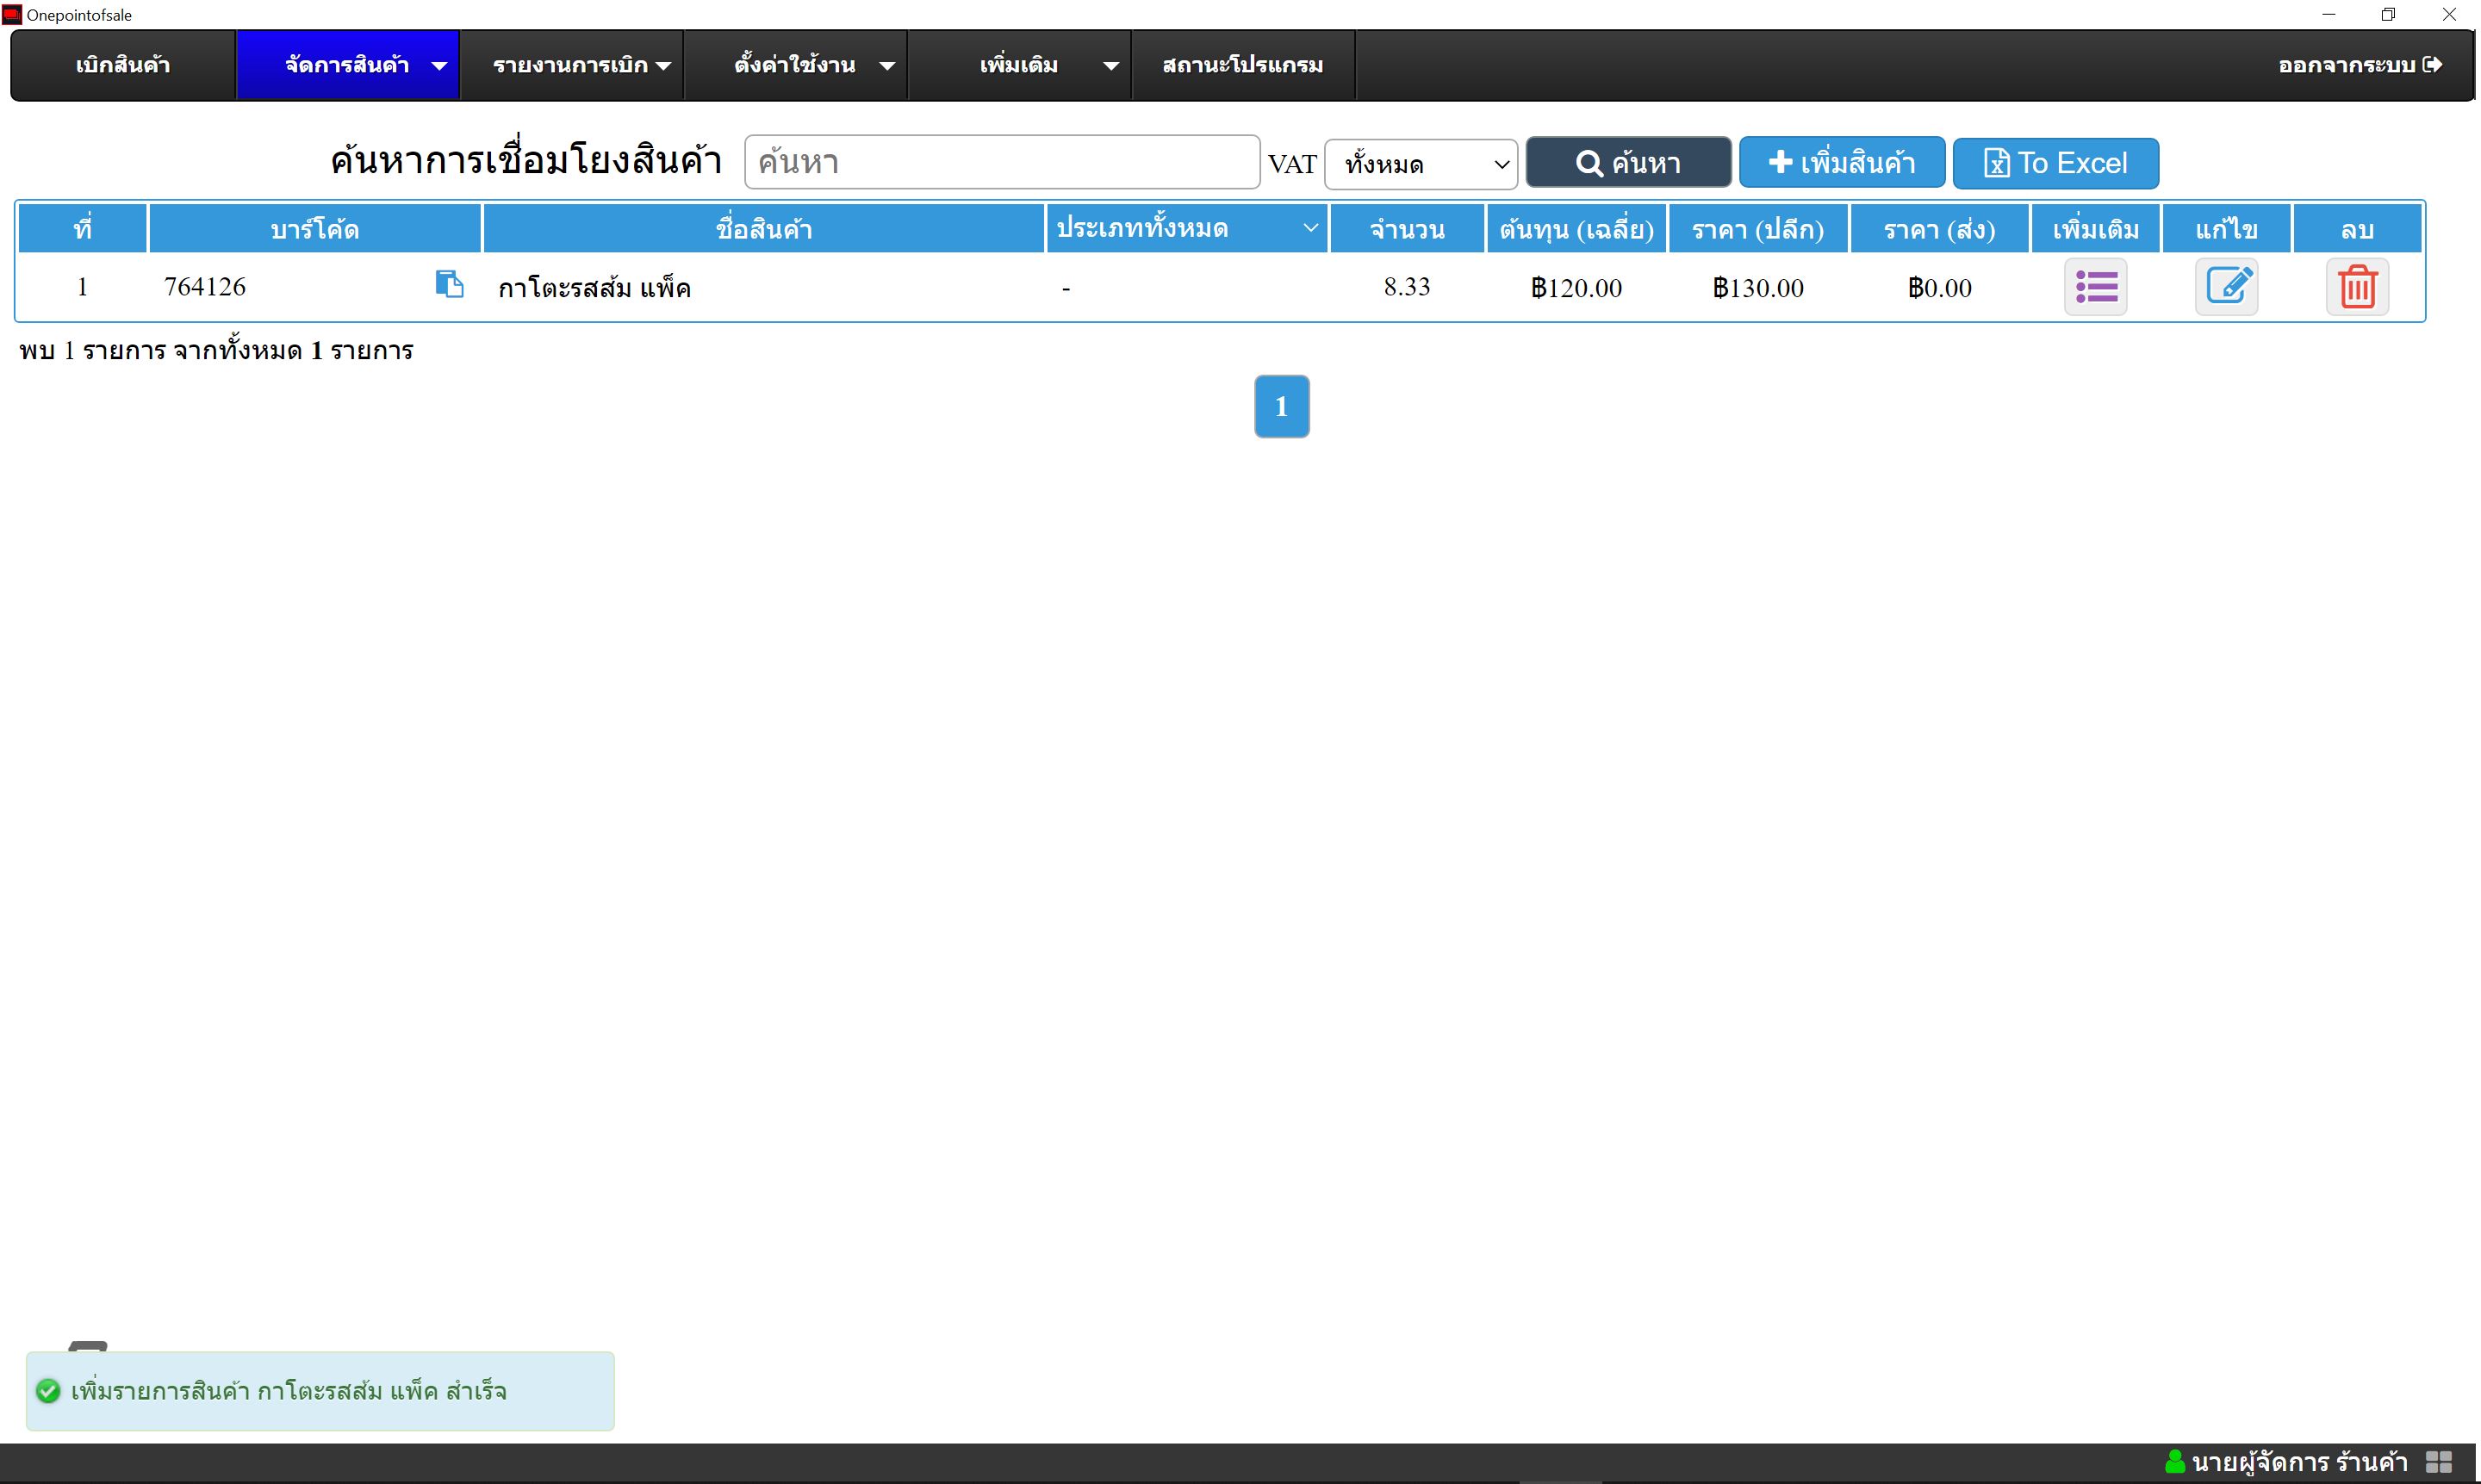Expand the รายงานการเบิก menu arrow

[663, 66]
